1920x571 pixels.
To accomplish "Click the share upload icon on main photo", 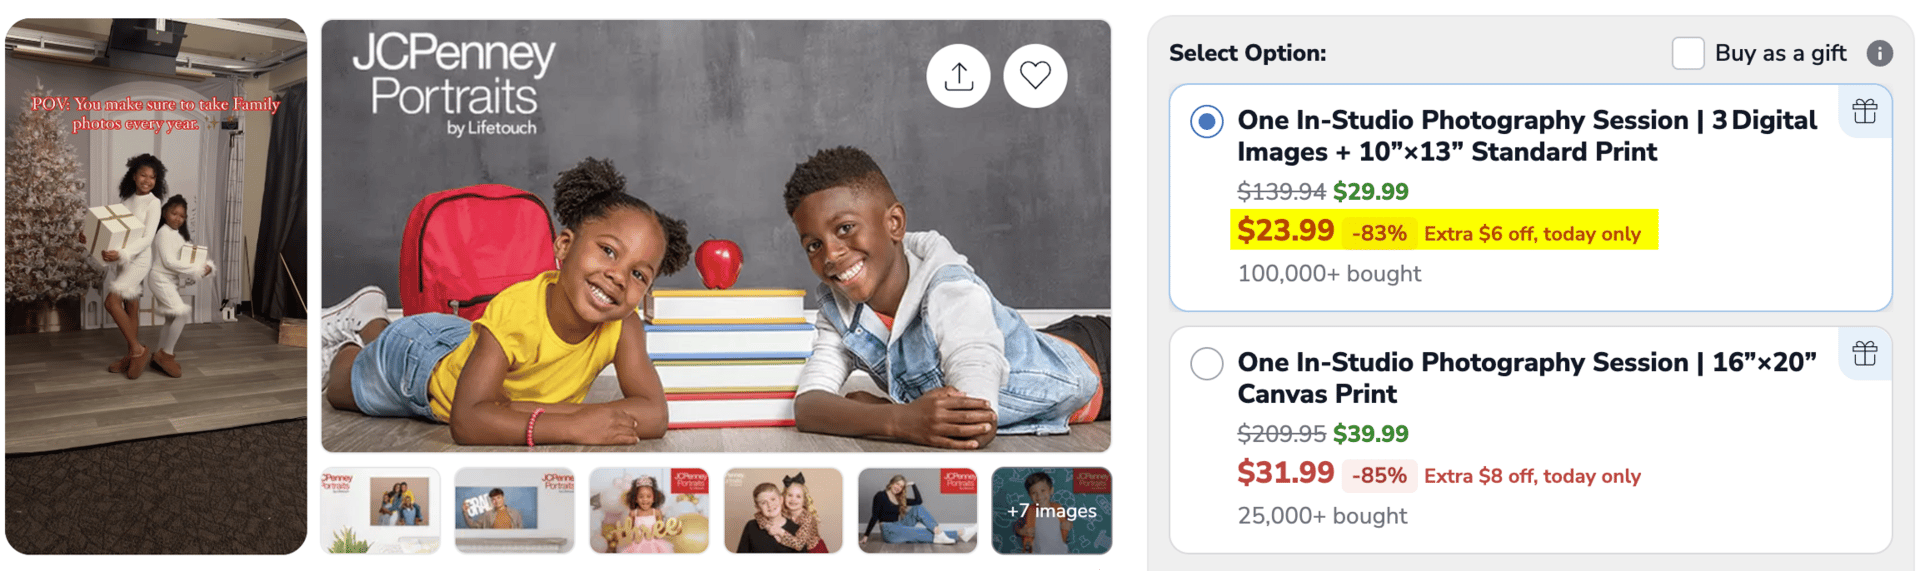I will coord(958,76).
